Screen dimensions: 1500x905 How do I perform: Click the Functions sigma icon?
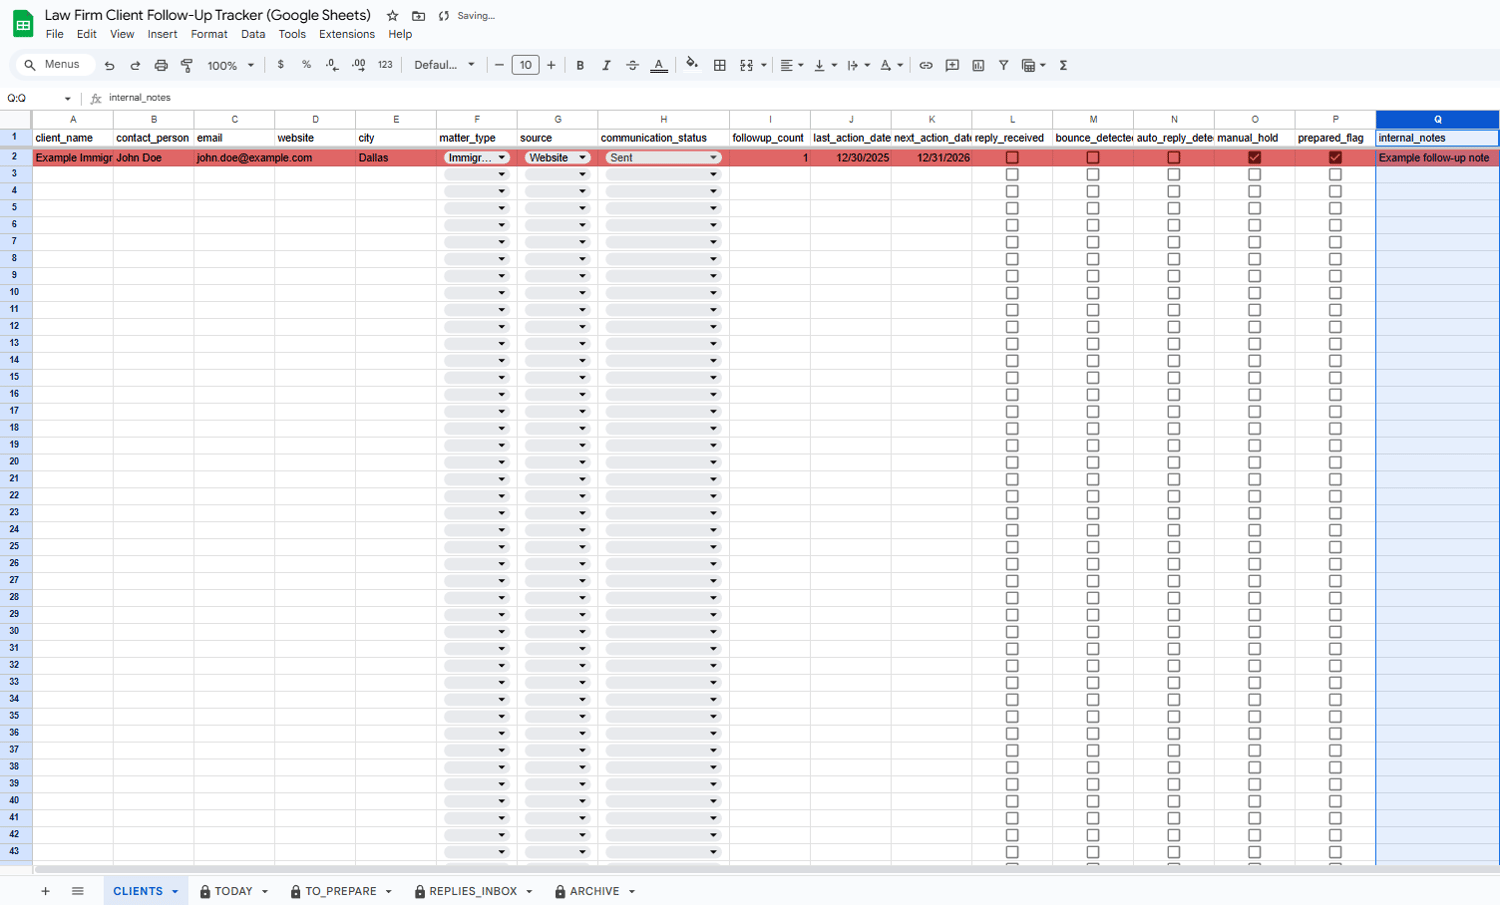[x=1063, y=65]
